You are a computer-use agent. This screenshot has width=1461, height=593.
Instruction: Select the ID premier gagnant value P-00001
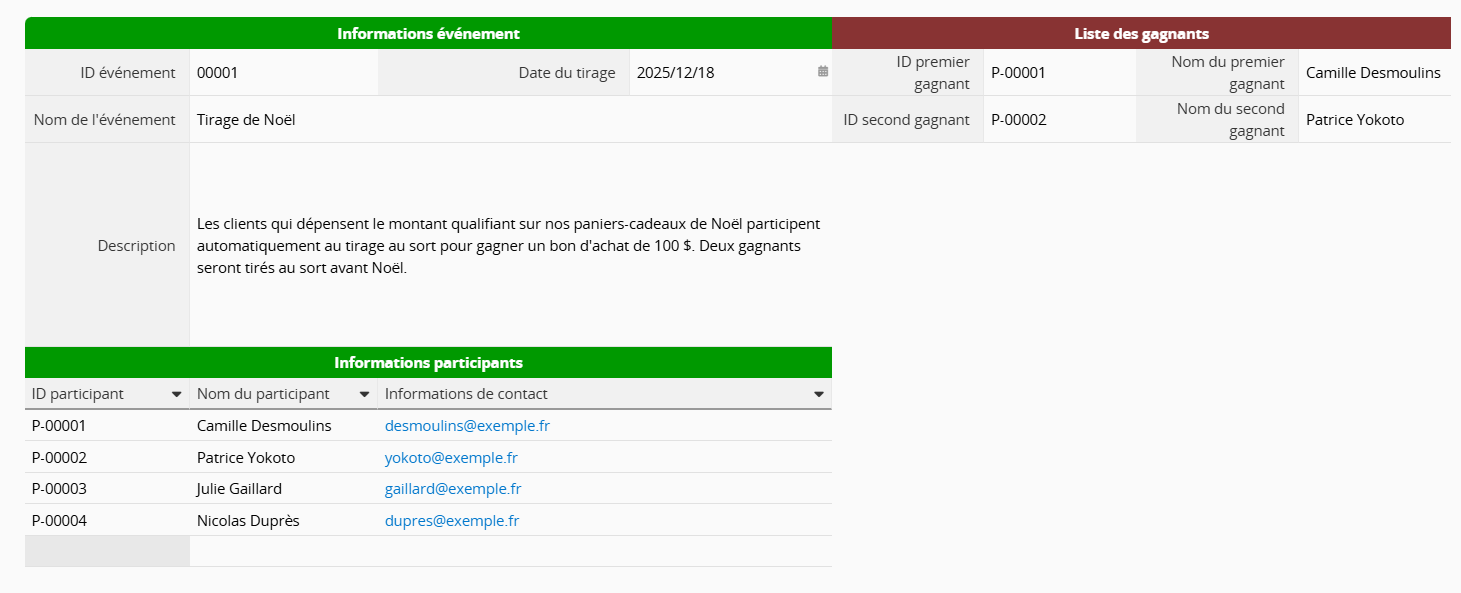(1060, 72)
